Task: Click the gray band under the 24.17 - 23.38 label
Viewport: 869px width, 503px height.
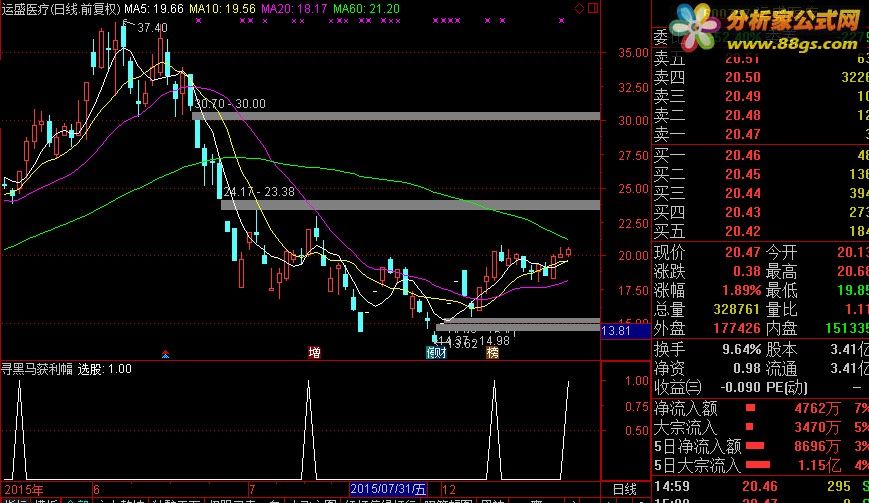Action: 410,205
